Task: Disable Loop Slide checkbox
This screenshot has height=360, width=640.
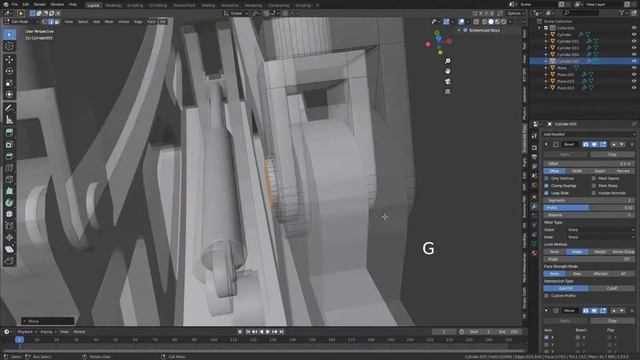Action: click(547, 193)
